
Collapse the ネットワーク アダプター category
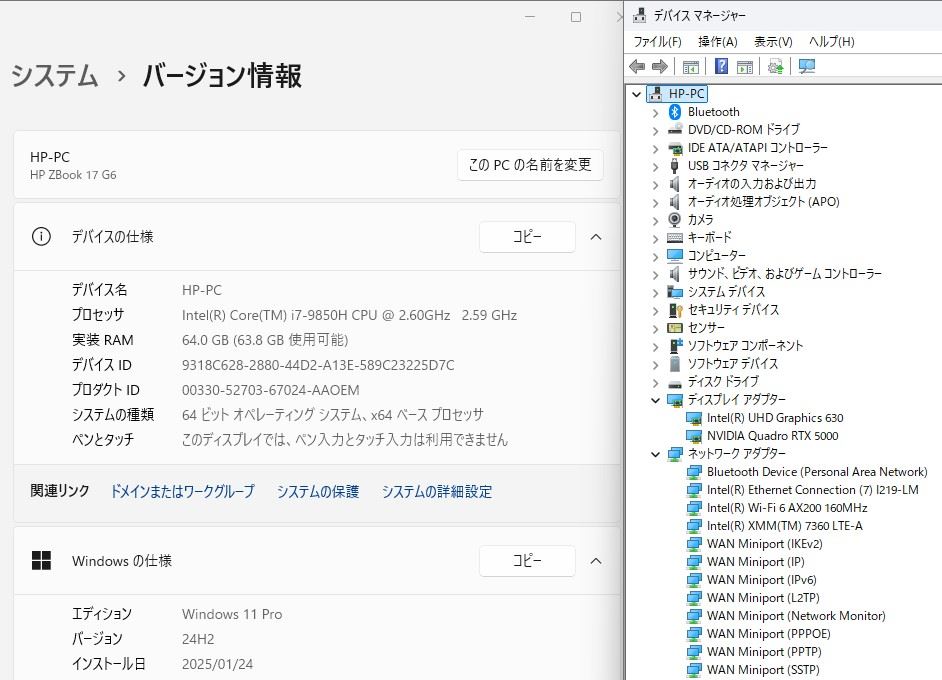(655, 454)
